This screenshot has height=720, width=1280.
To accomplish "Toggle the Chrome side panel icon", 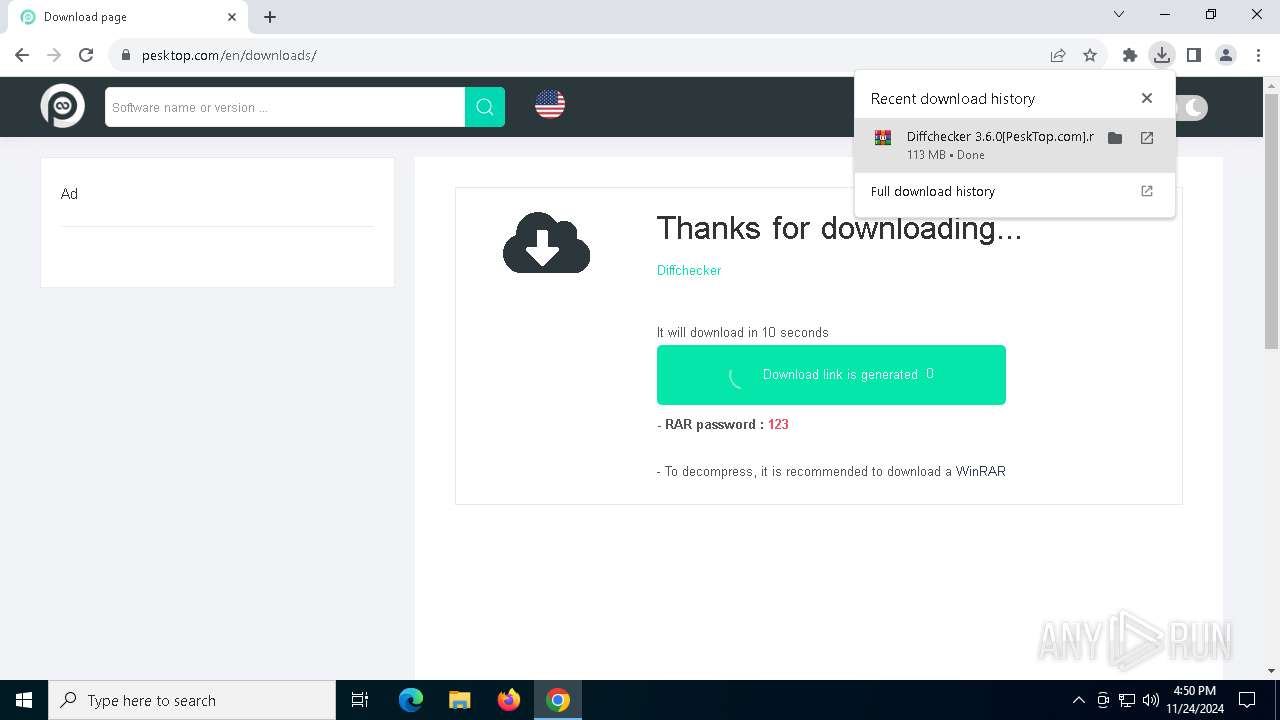I will point(1193,55).
